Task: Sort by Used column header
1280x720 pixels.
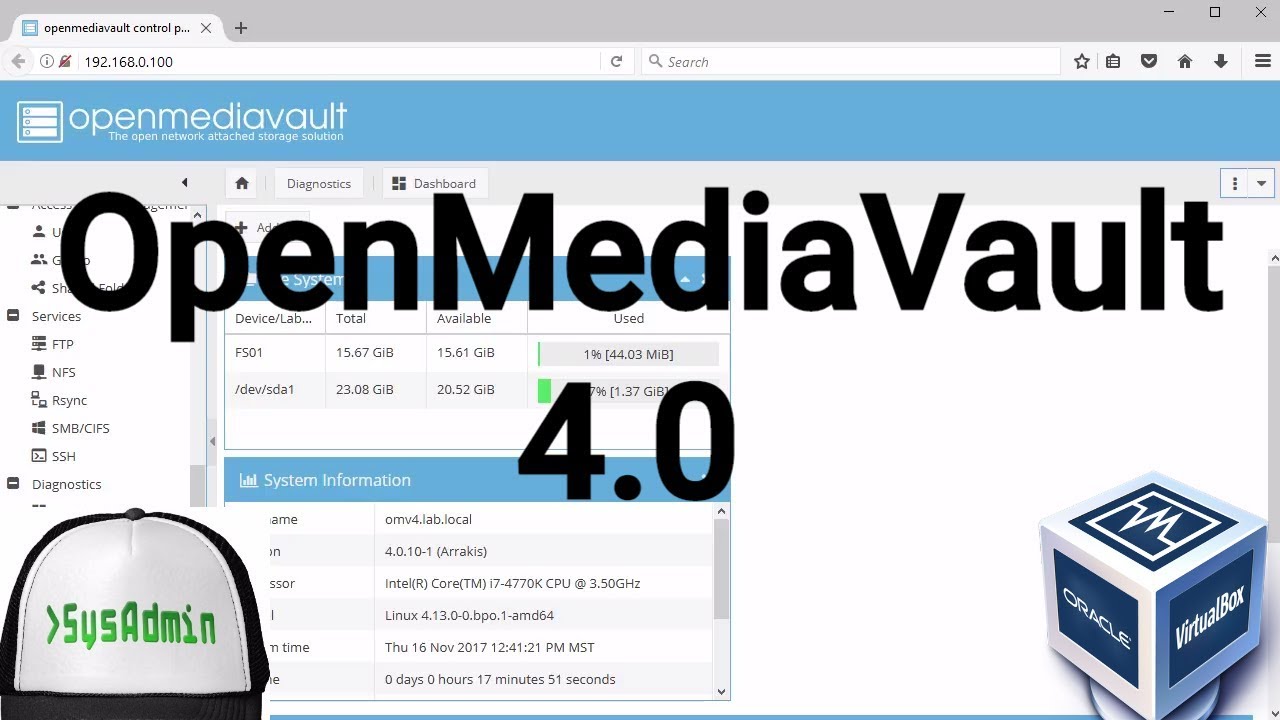Action: [x=628, y=318]
